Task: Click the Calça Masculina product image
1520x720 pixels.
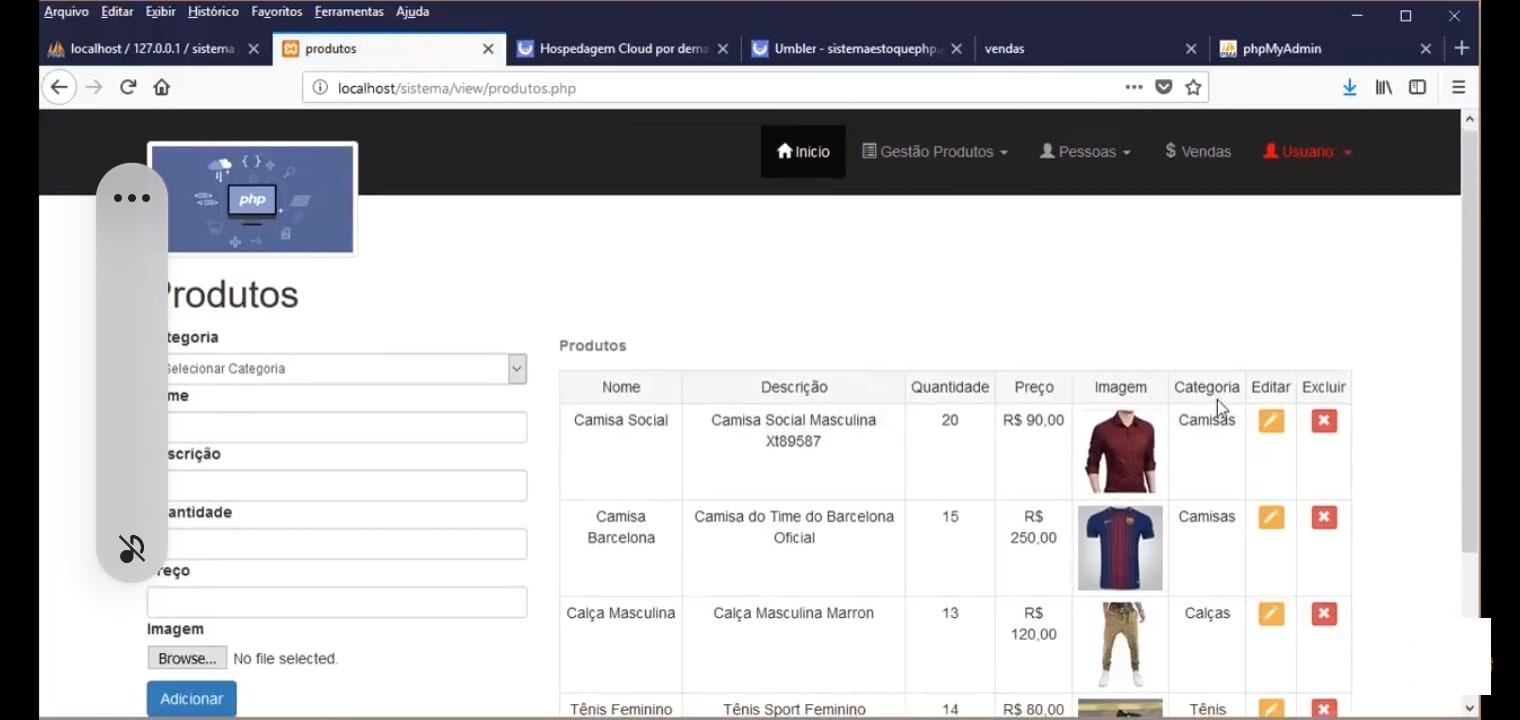Action: 1120,644
